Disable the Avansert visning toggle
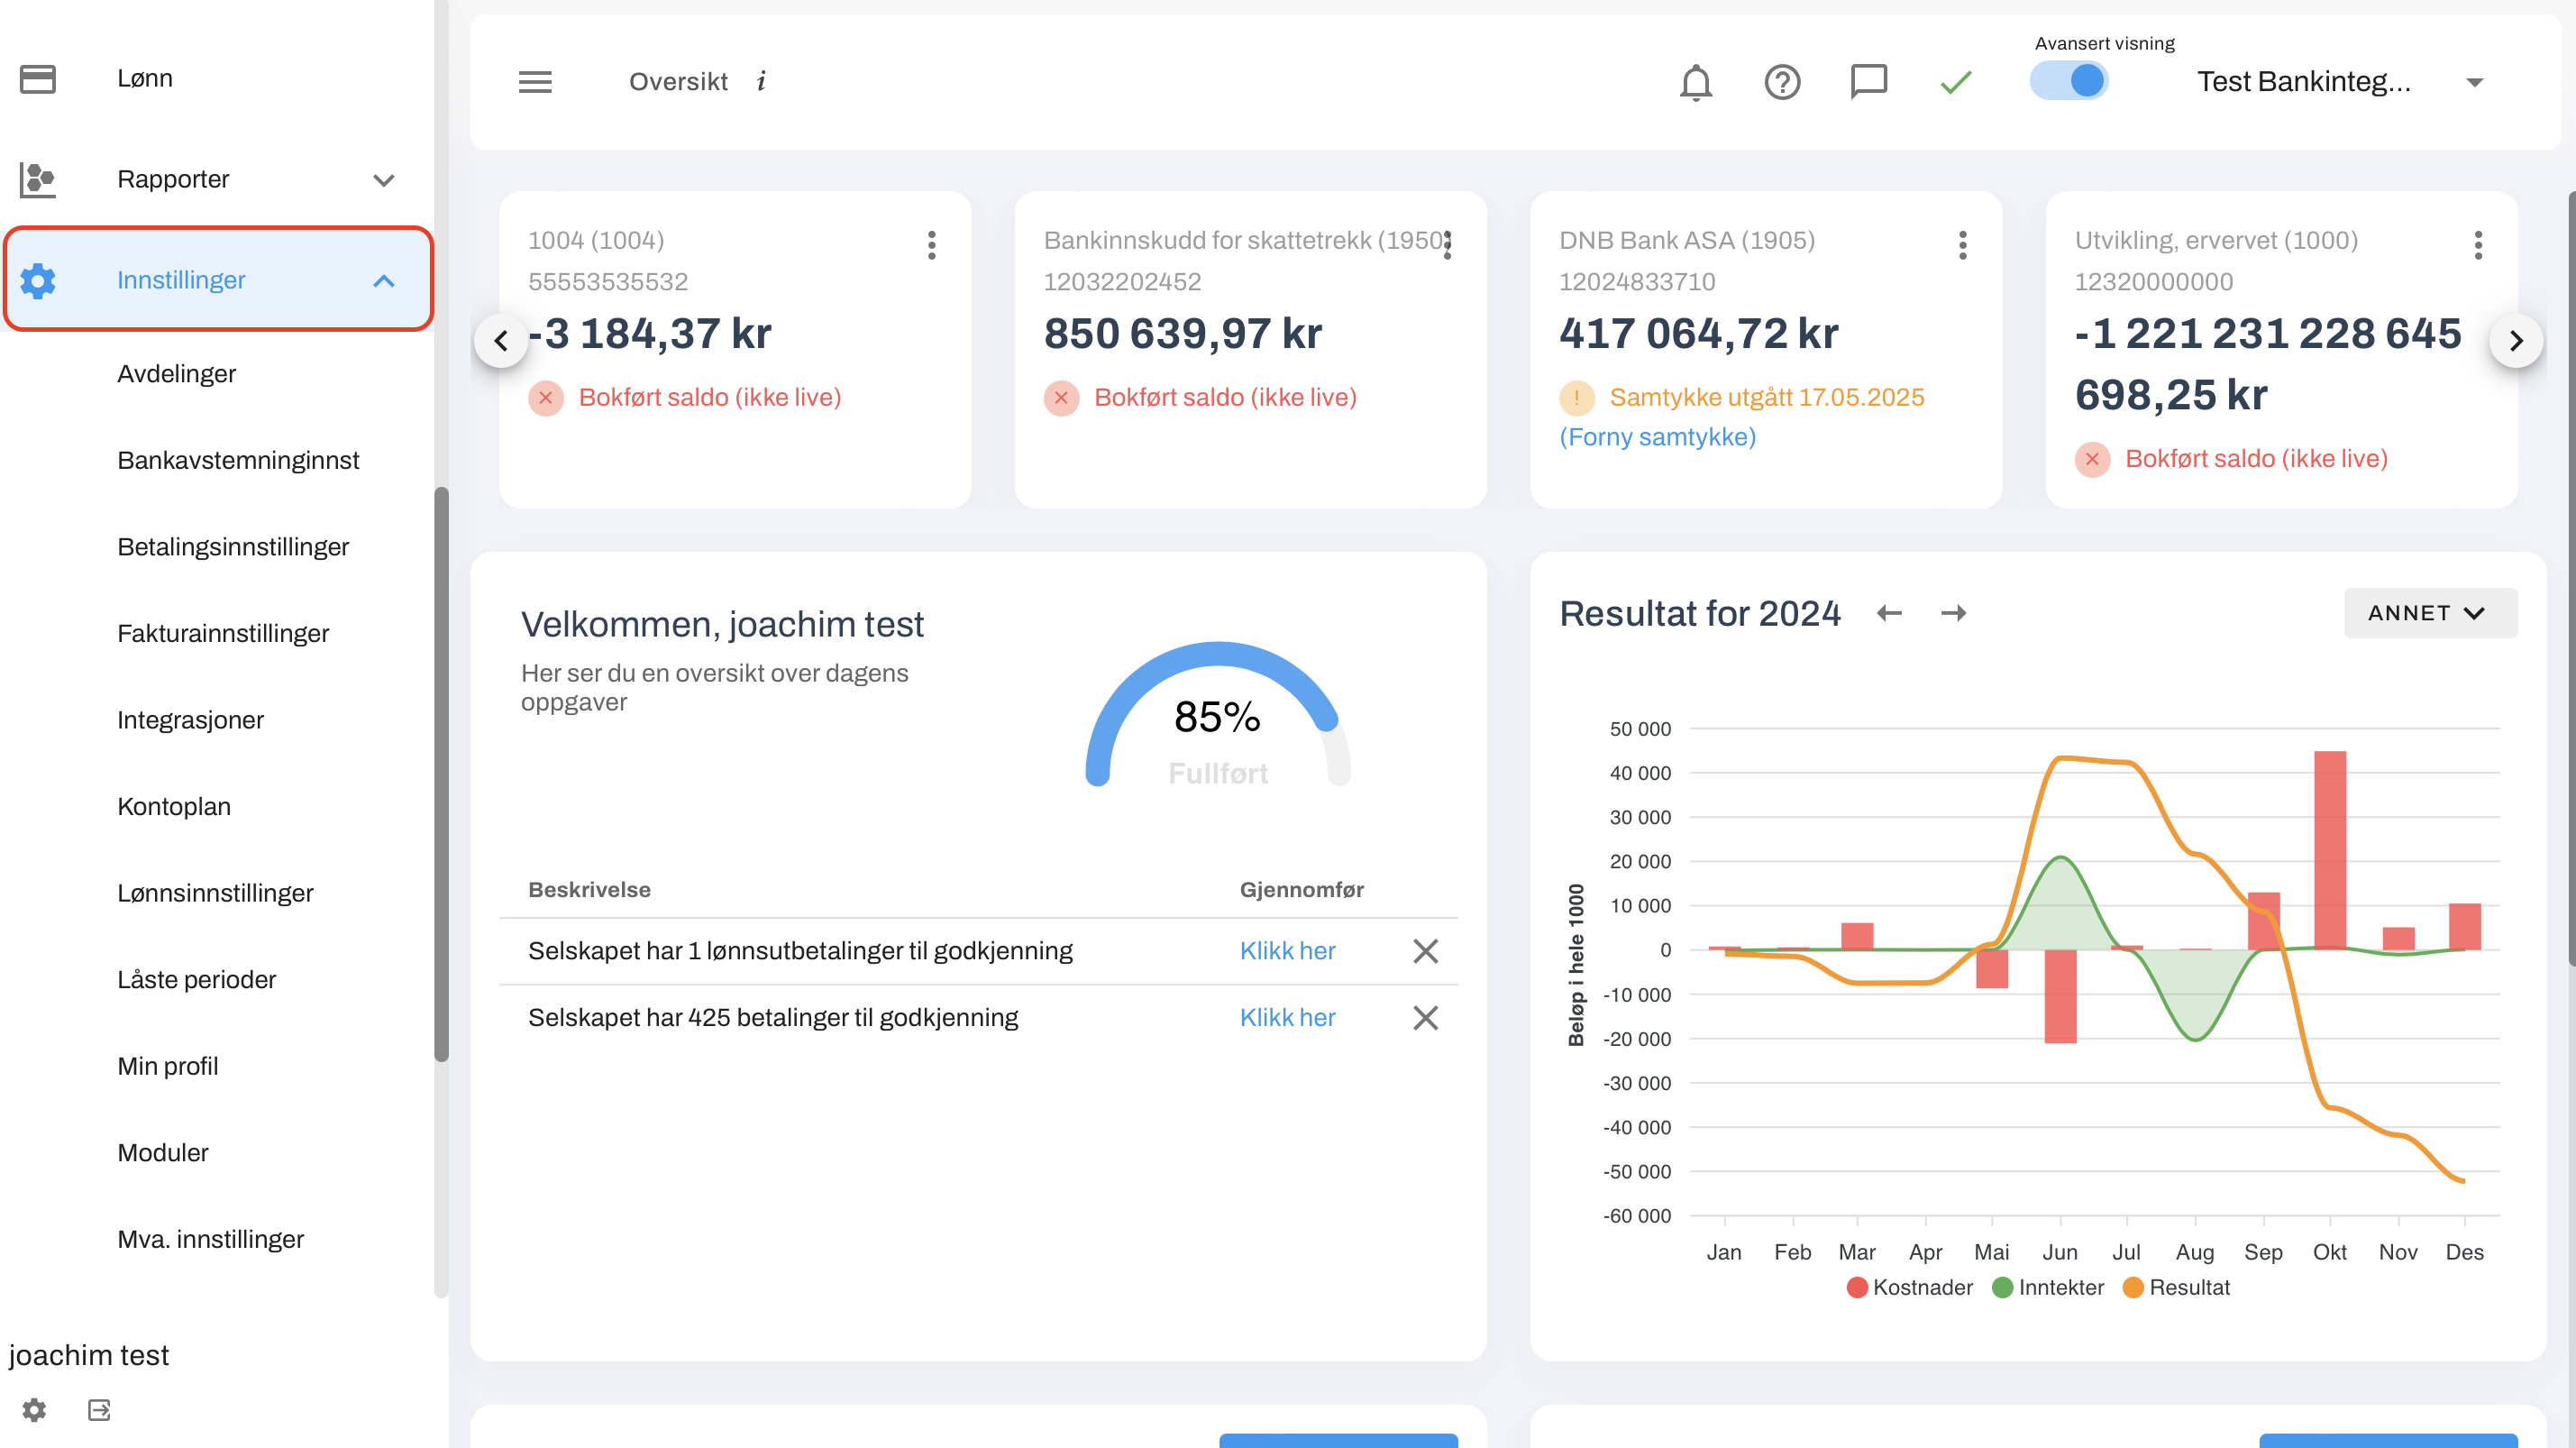This screenshot has height=1448, width=2576. point(2069,81)
